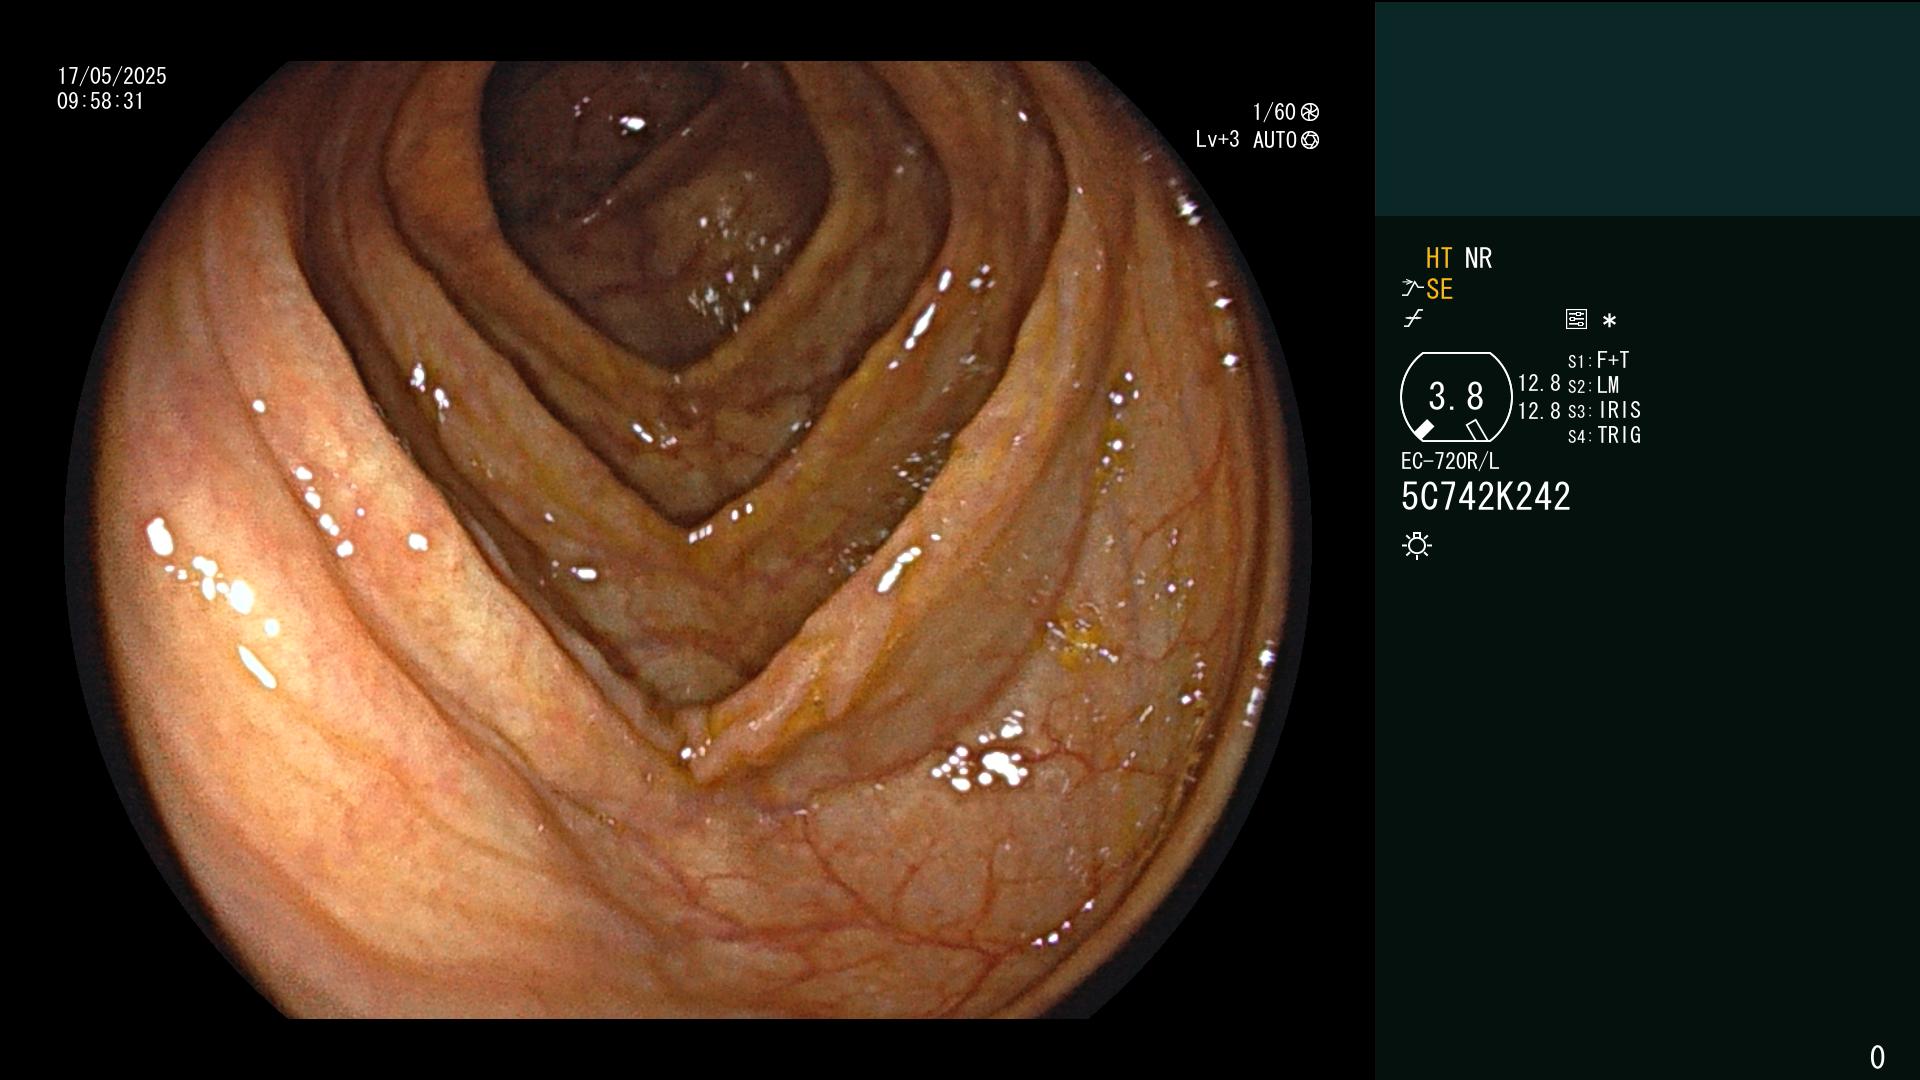The image size is (1920, 1080).
Task: Click the upper 12.8 value
Action: pyautogui.click(x=1539, y=383)
